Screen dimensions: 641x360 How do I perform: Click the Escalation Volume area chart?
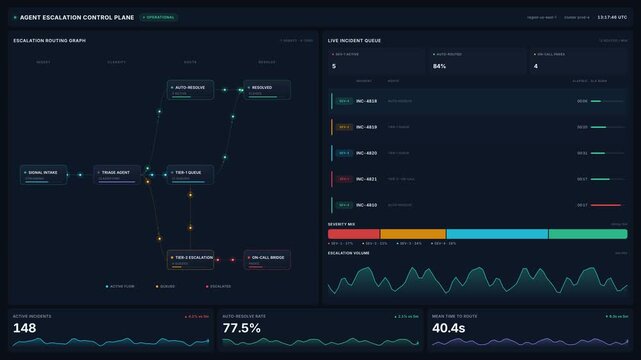(x=477, y=280)
